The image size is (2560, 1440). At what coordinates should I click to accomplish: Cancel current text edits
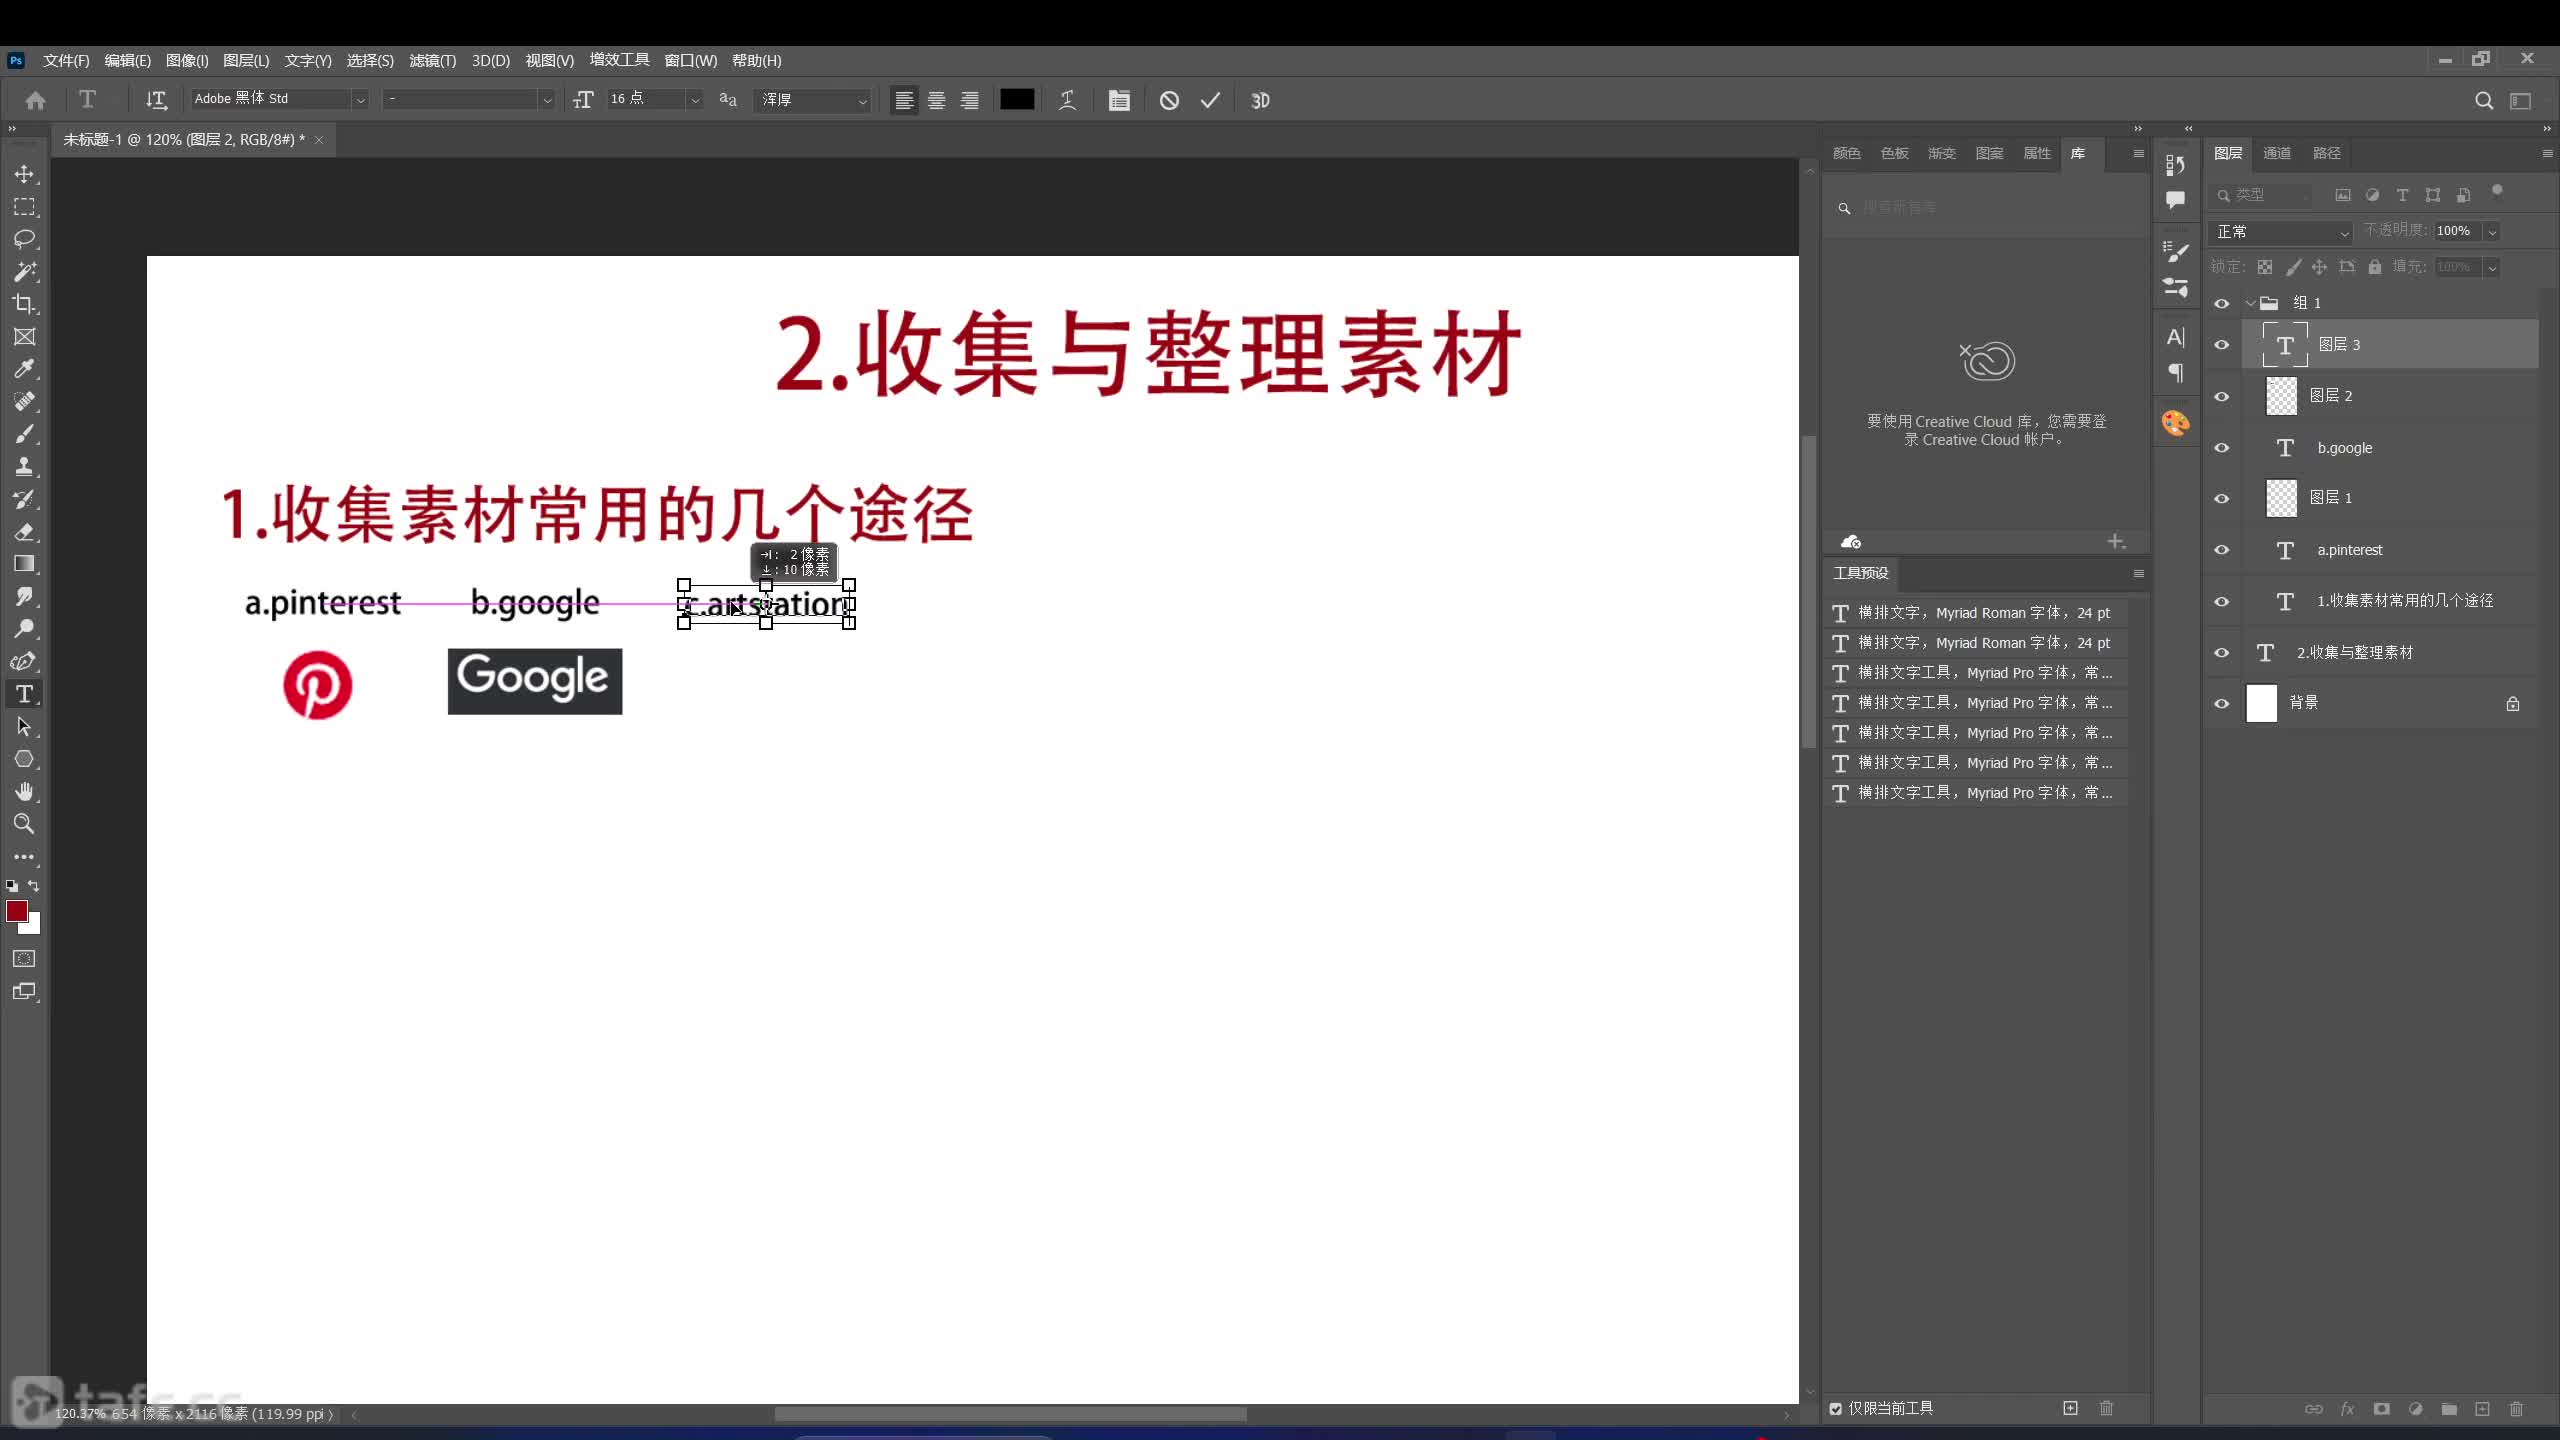point(1169,100)
